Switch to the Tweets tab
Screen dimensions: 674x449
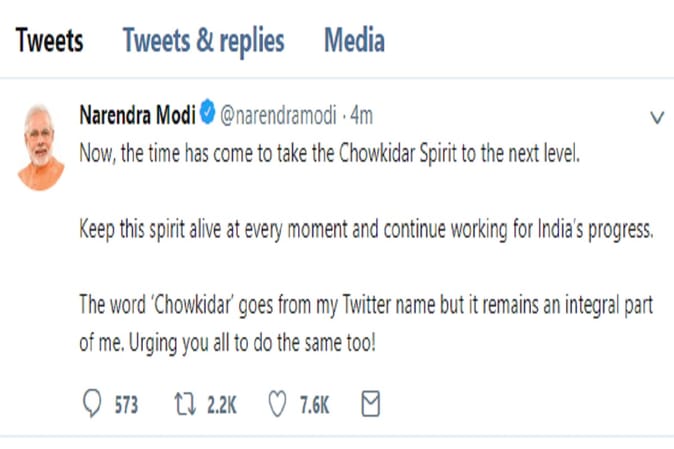click(x=50, y=41)
